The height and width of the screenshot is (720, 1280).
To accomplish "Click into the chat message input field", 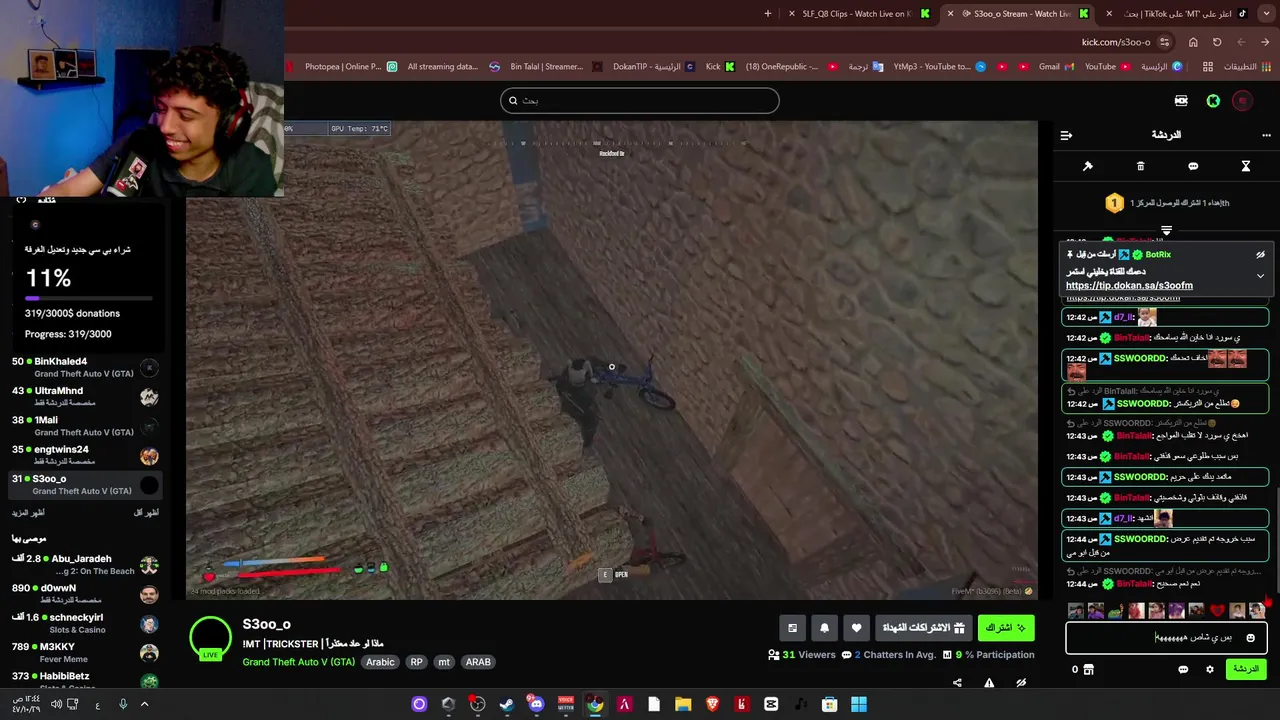I will pos(1166,638).
